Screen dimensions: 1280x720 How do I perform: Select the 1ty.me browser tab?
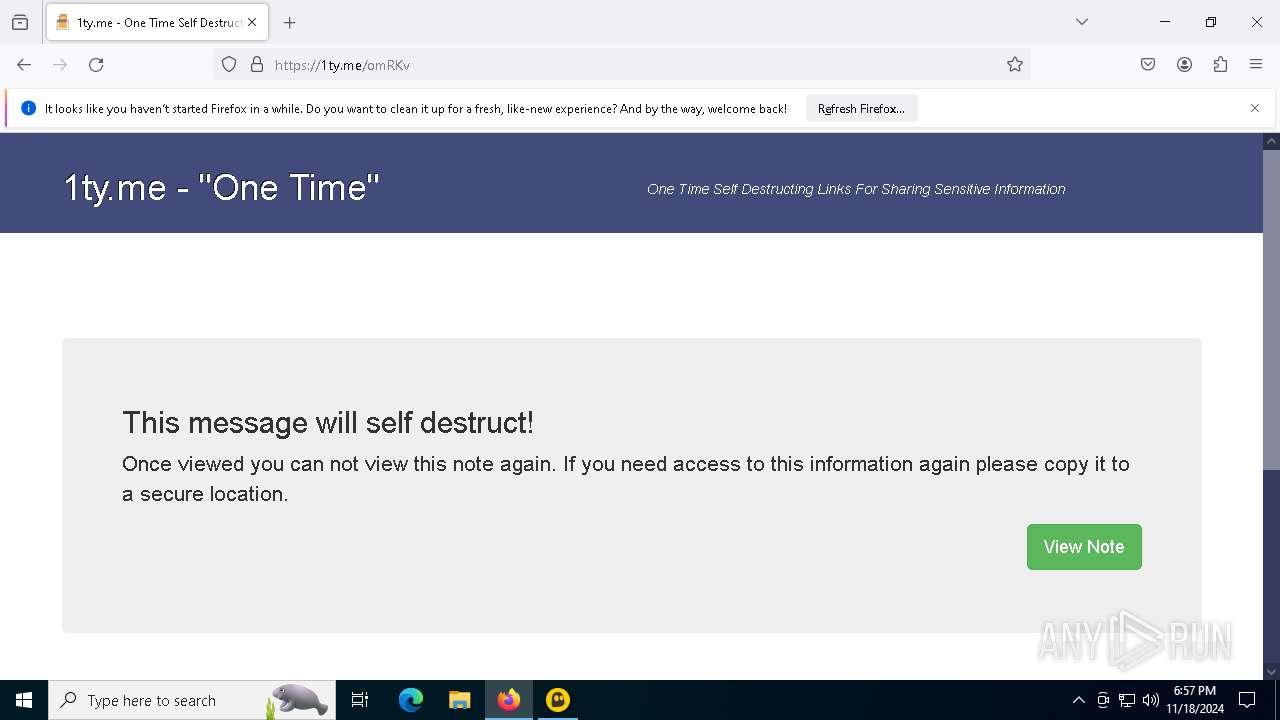155,22
